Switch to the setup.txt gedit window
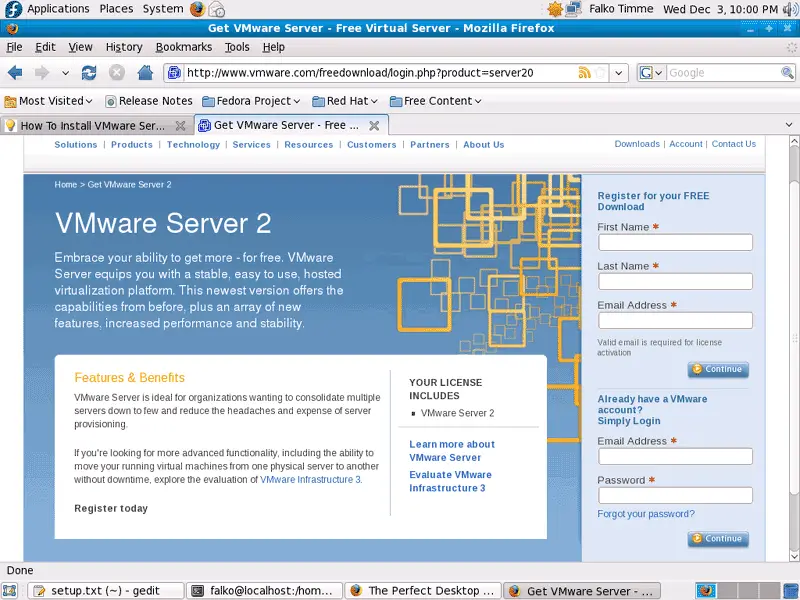800x600 pixels. click(106, 591)
